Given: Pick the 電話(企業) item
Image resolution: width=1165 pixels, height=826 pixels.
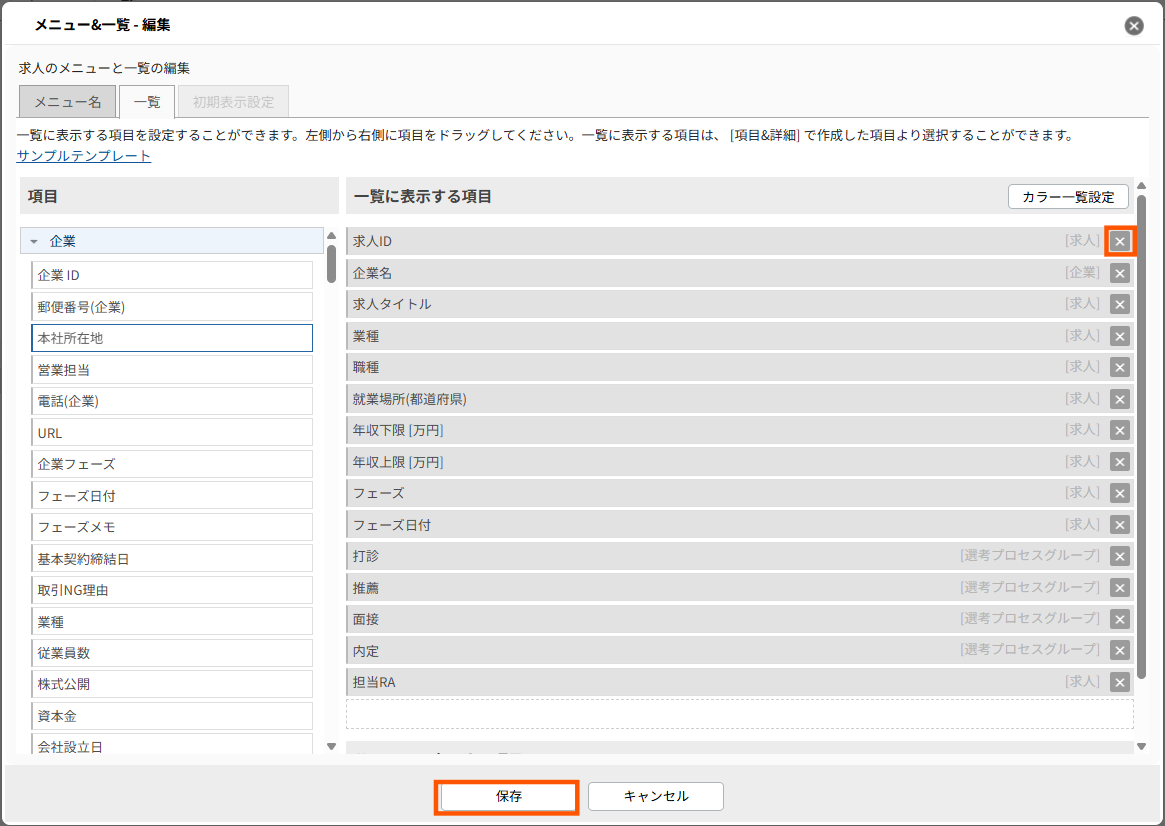Looking at the screenshot, I should (x=172, y=401).
